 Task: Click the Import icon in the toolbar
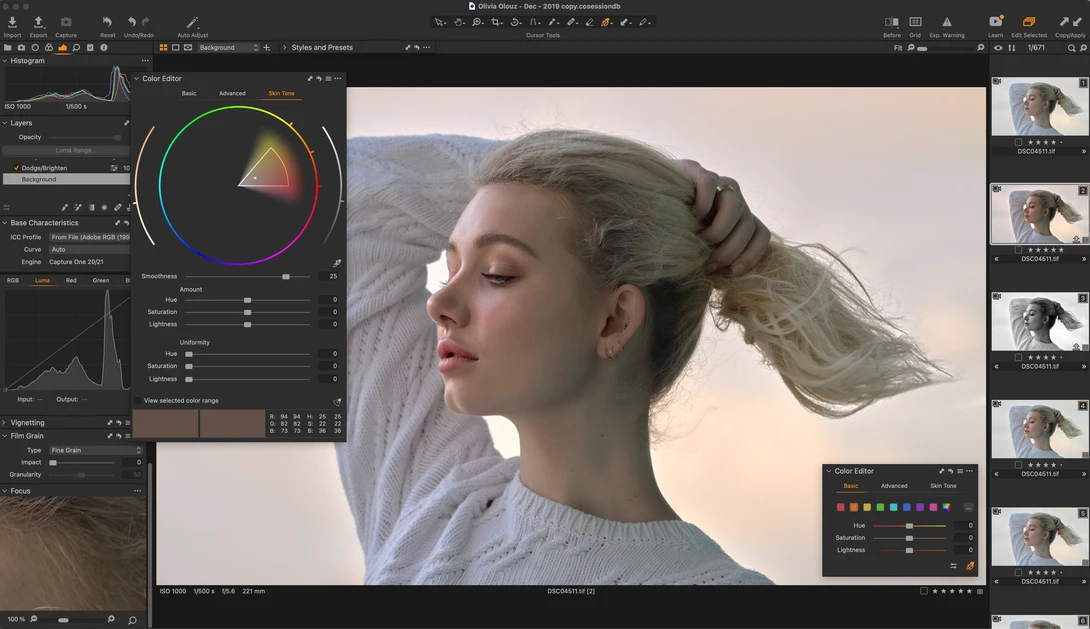click(x=12, y=22)
